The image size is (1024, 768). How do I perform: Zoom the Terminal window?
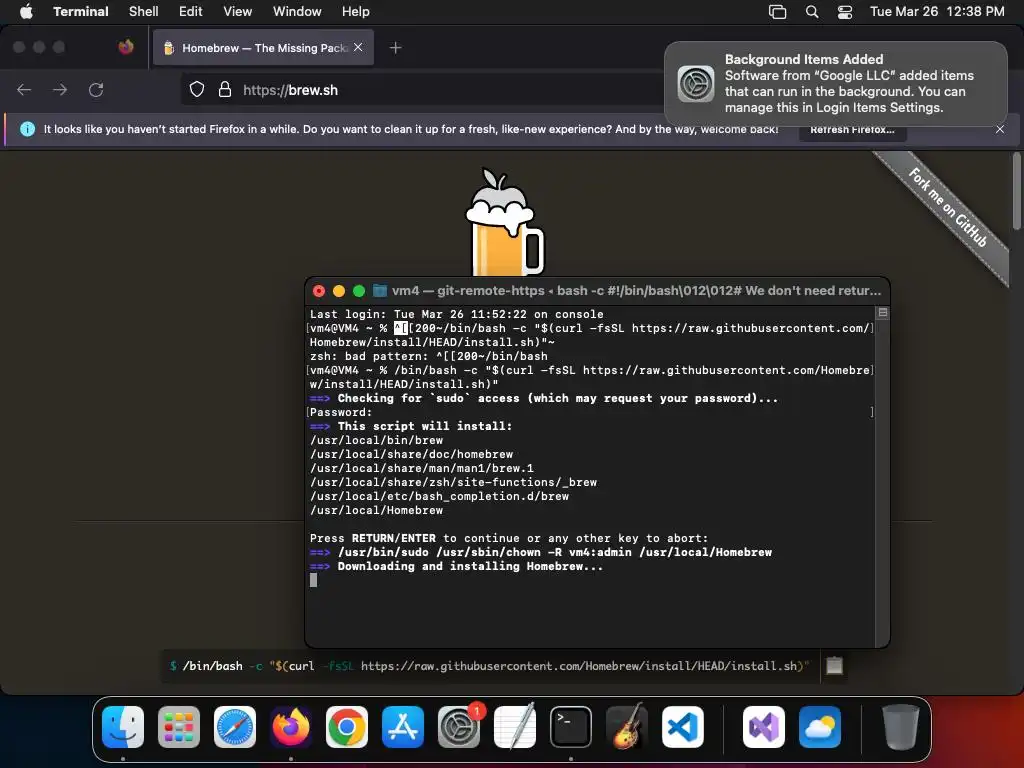(359, 291)
